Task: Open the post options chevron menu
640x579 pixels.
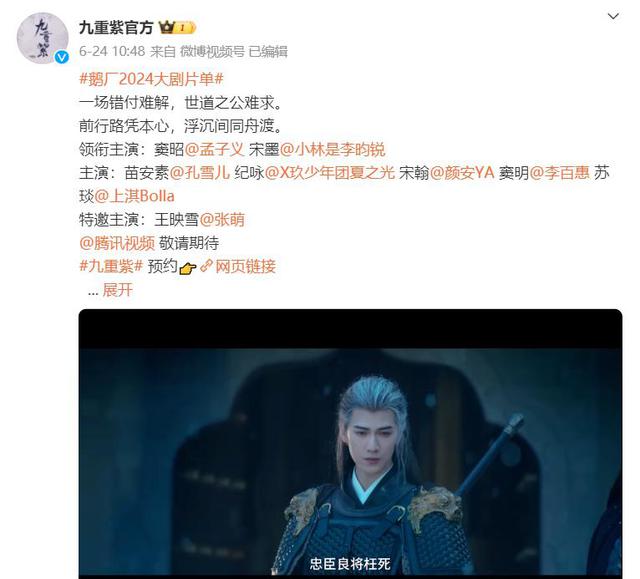Action: [613, 16]
